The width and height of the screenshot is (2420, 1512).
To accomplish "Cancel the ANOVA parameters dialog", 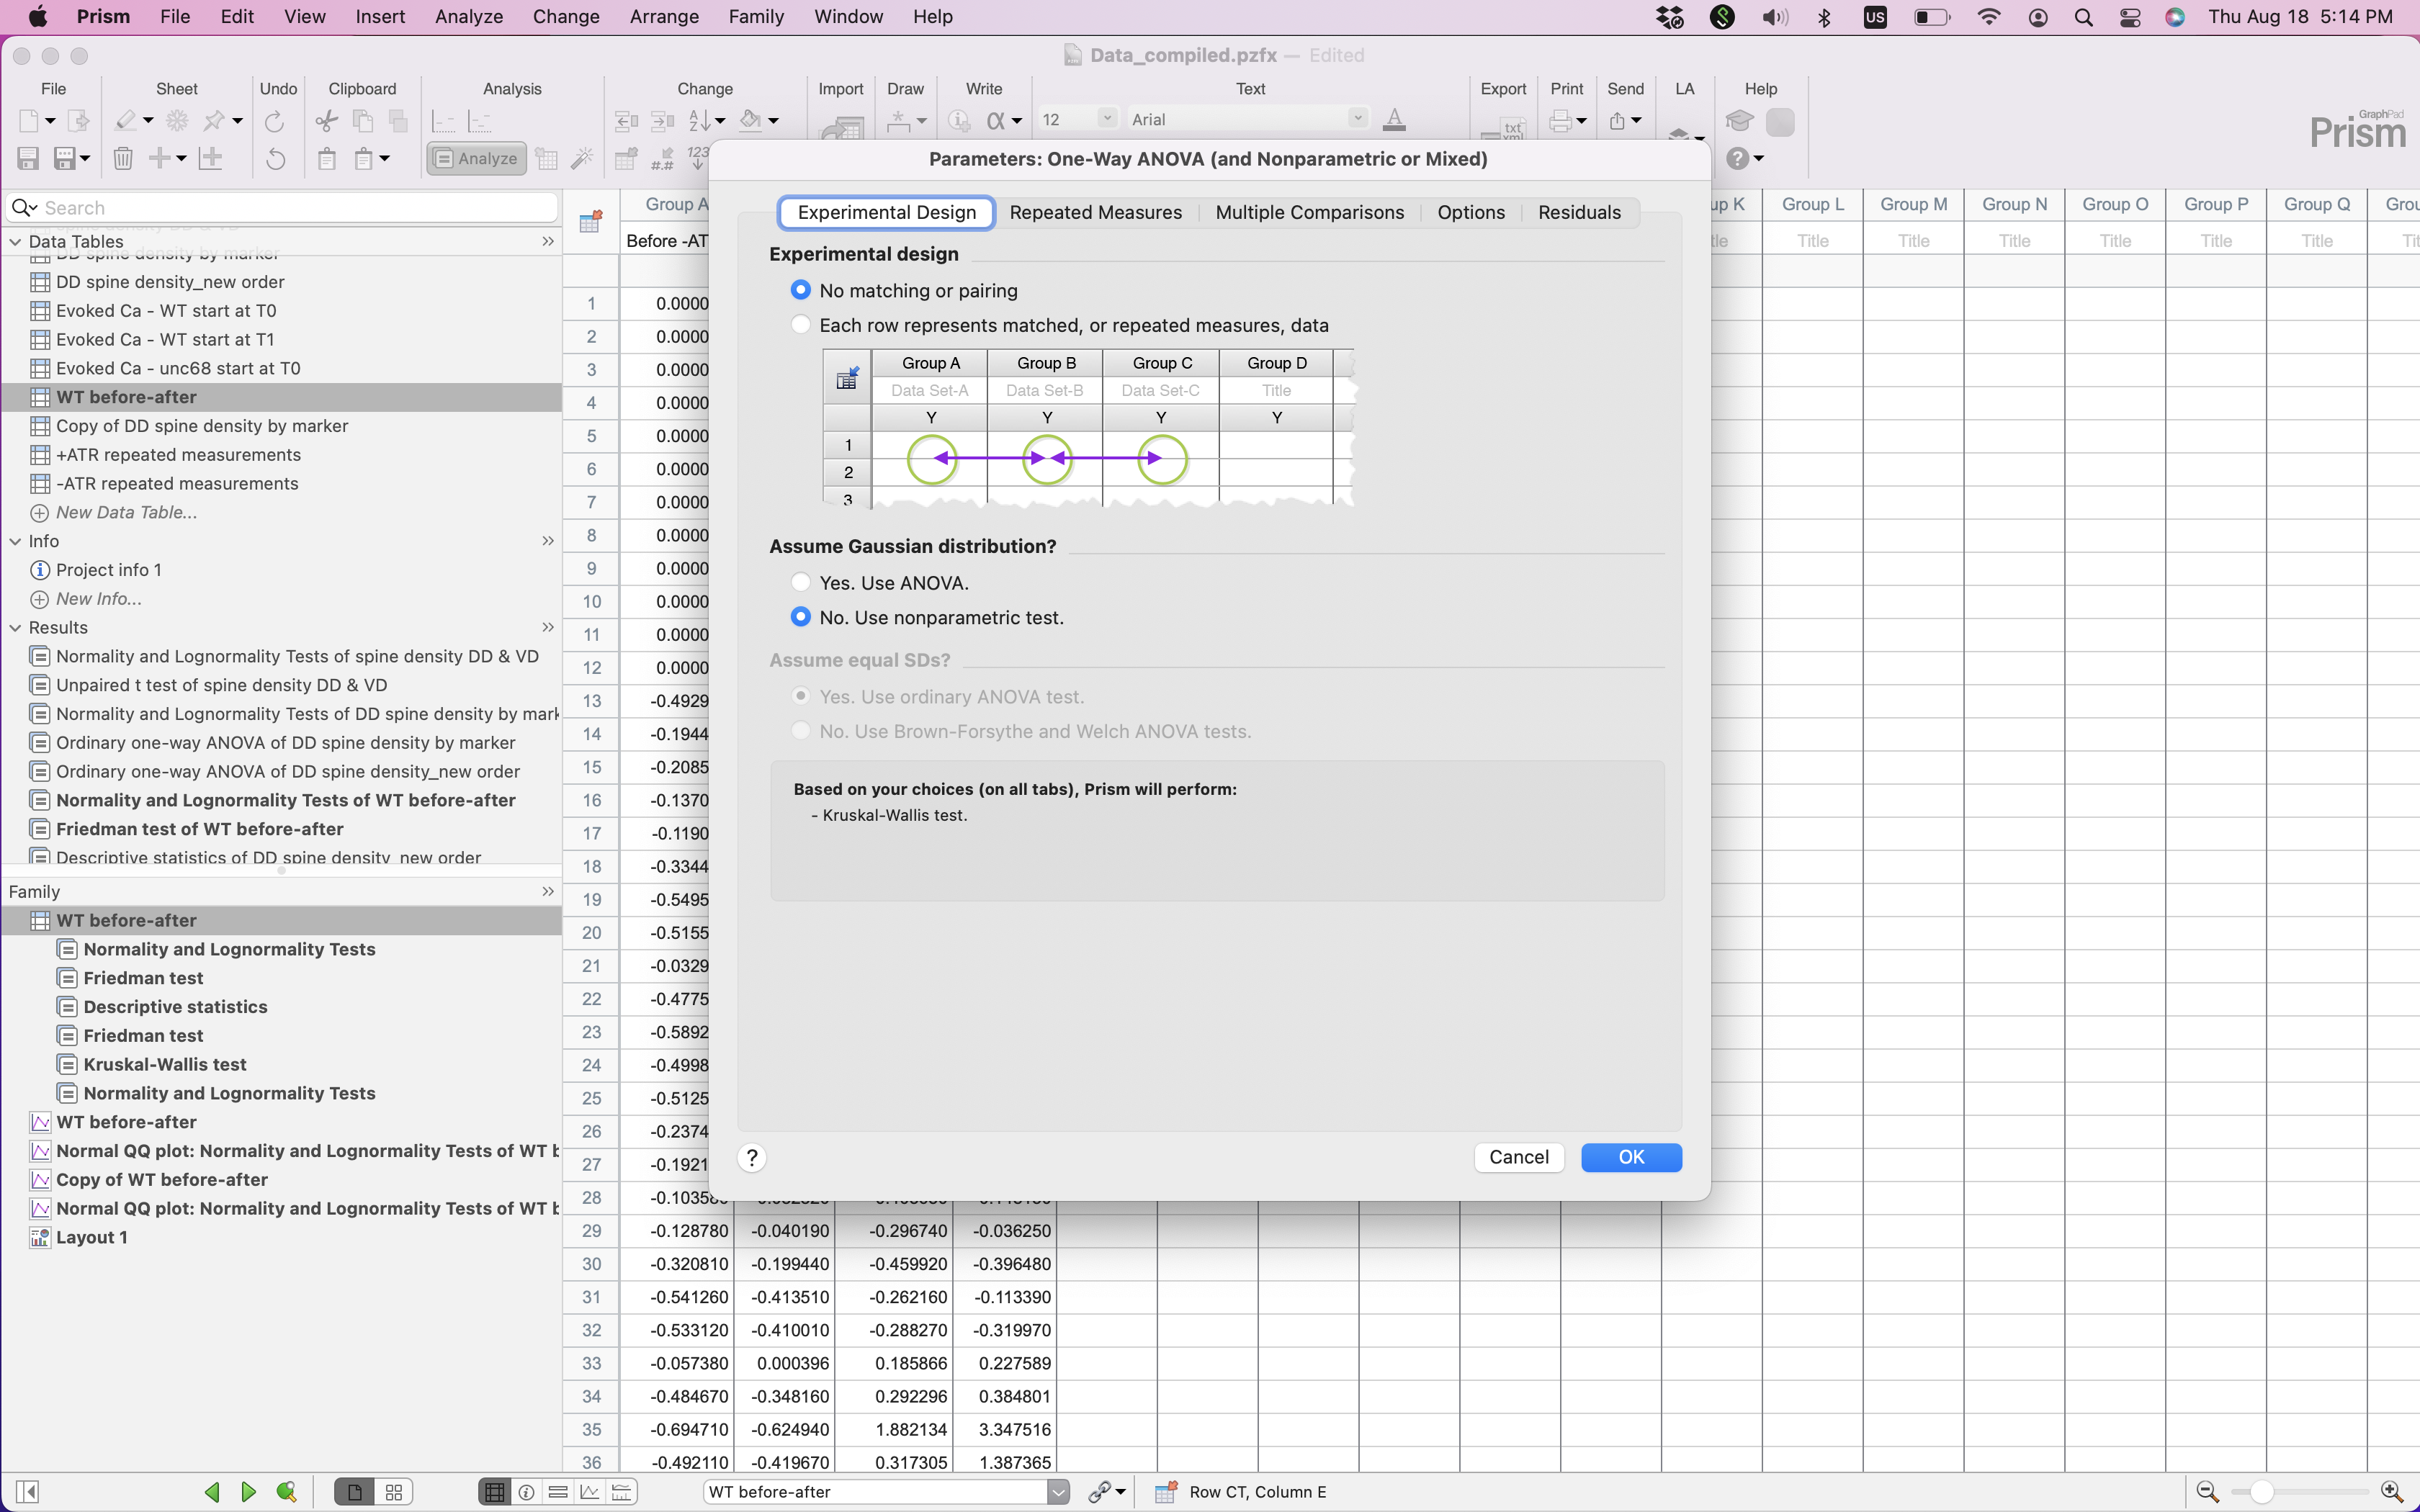I will tap(1518, 1157).
